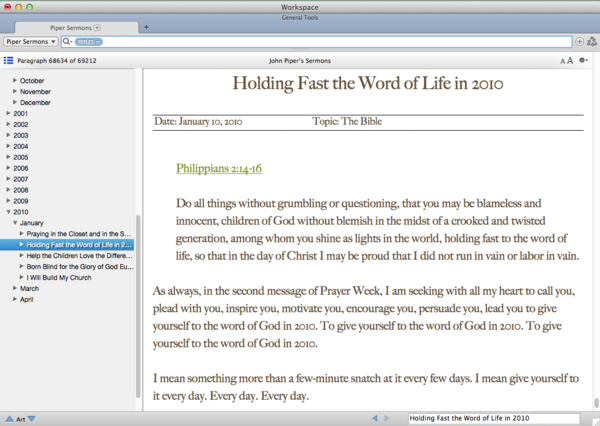This screenshot has height=426, width=600.
Task: Click the Date: January 10, 2010 text
Action: [198, 122]
